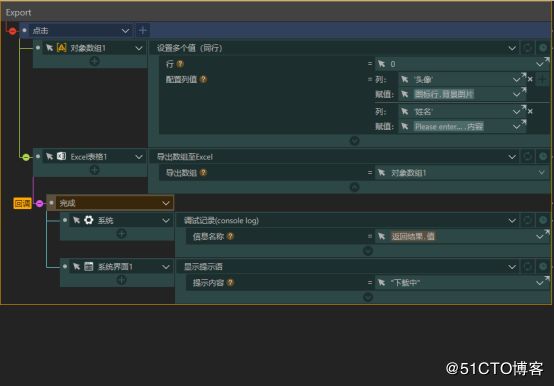Click picker cursor for column '姓名'
554x386 pixels.
(405, 112)
